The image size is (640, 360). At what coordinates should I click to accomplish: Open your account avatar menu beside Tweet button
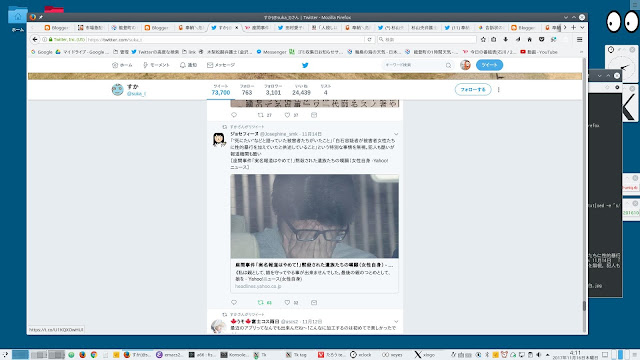tap(465, 65)
